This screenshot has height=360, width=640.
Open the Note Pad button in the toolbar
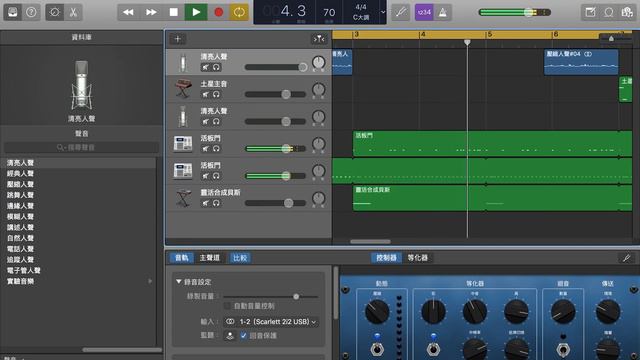590,12
